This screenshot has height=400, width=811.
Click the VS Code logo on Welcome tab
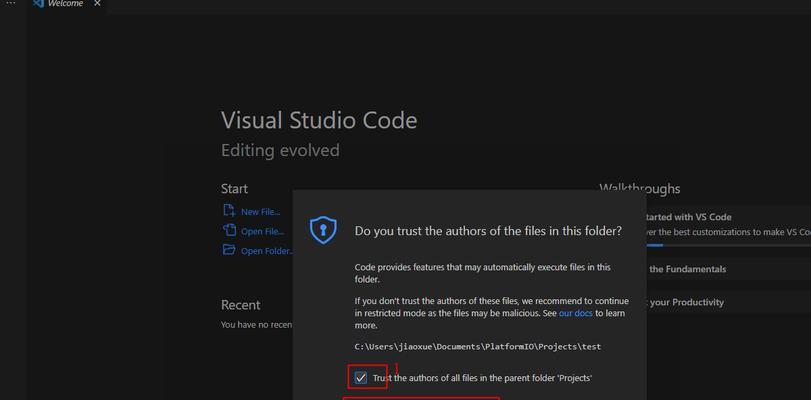[x=38, y=4]
